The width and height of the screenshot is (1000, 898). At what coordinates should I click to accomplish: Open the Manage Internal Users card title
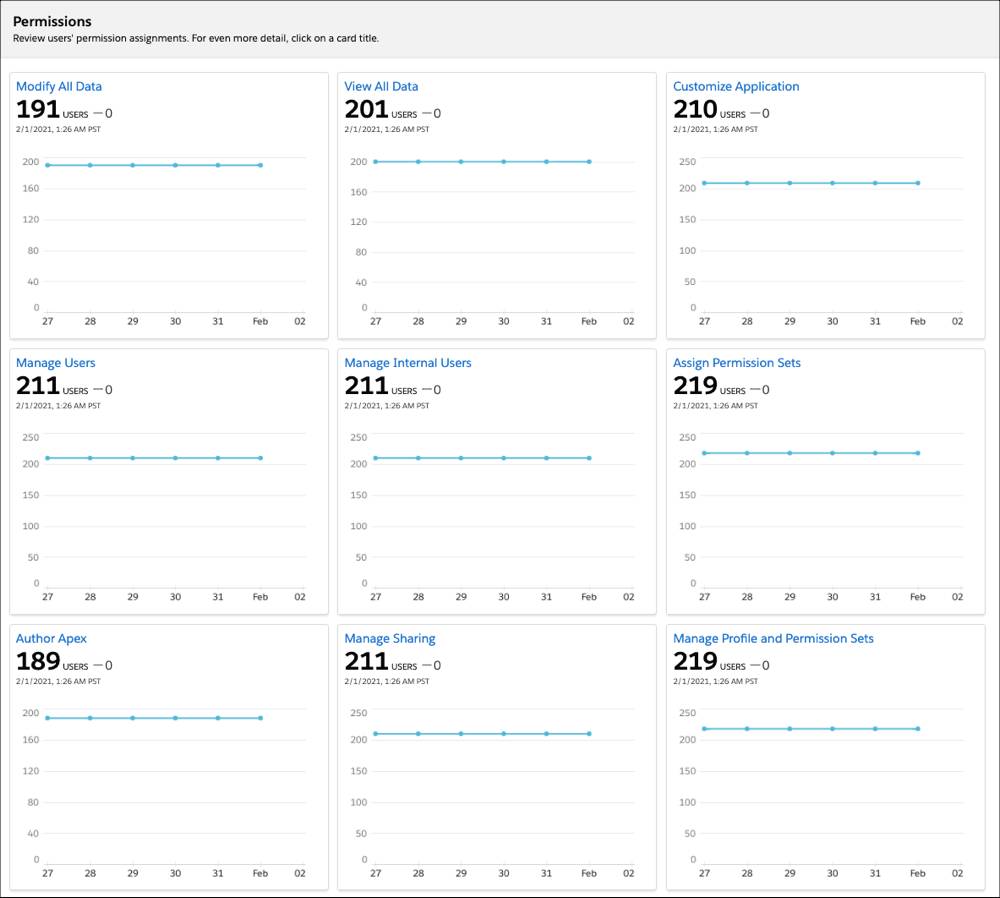(x=408, y=362)
